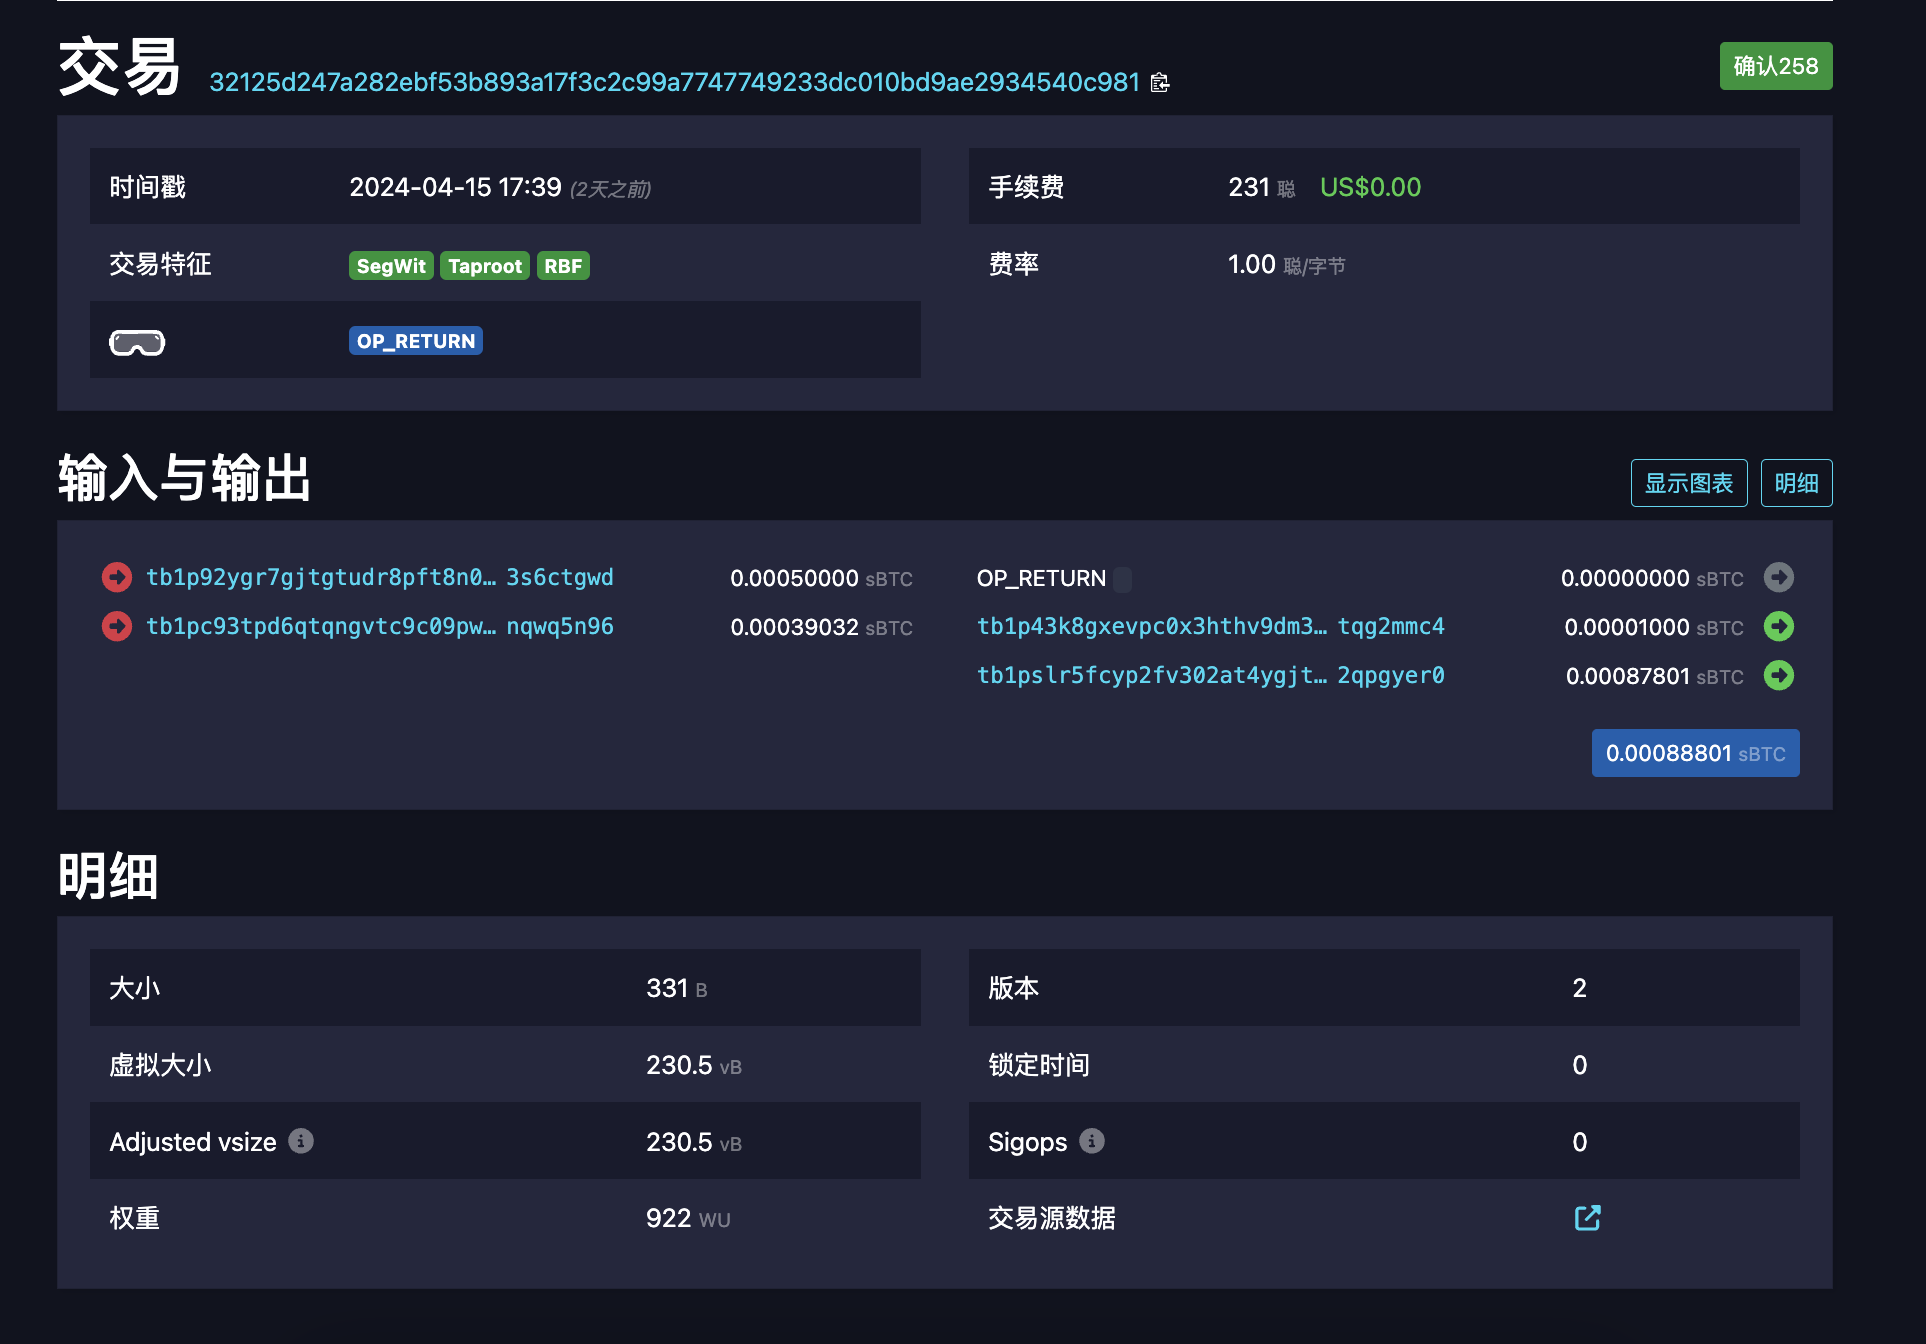Viewport: 1926px width, 1344px height.
Task: Click Adjusted vsize info icon
Action: (301, 1141)
